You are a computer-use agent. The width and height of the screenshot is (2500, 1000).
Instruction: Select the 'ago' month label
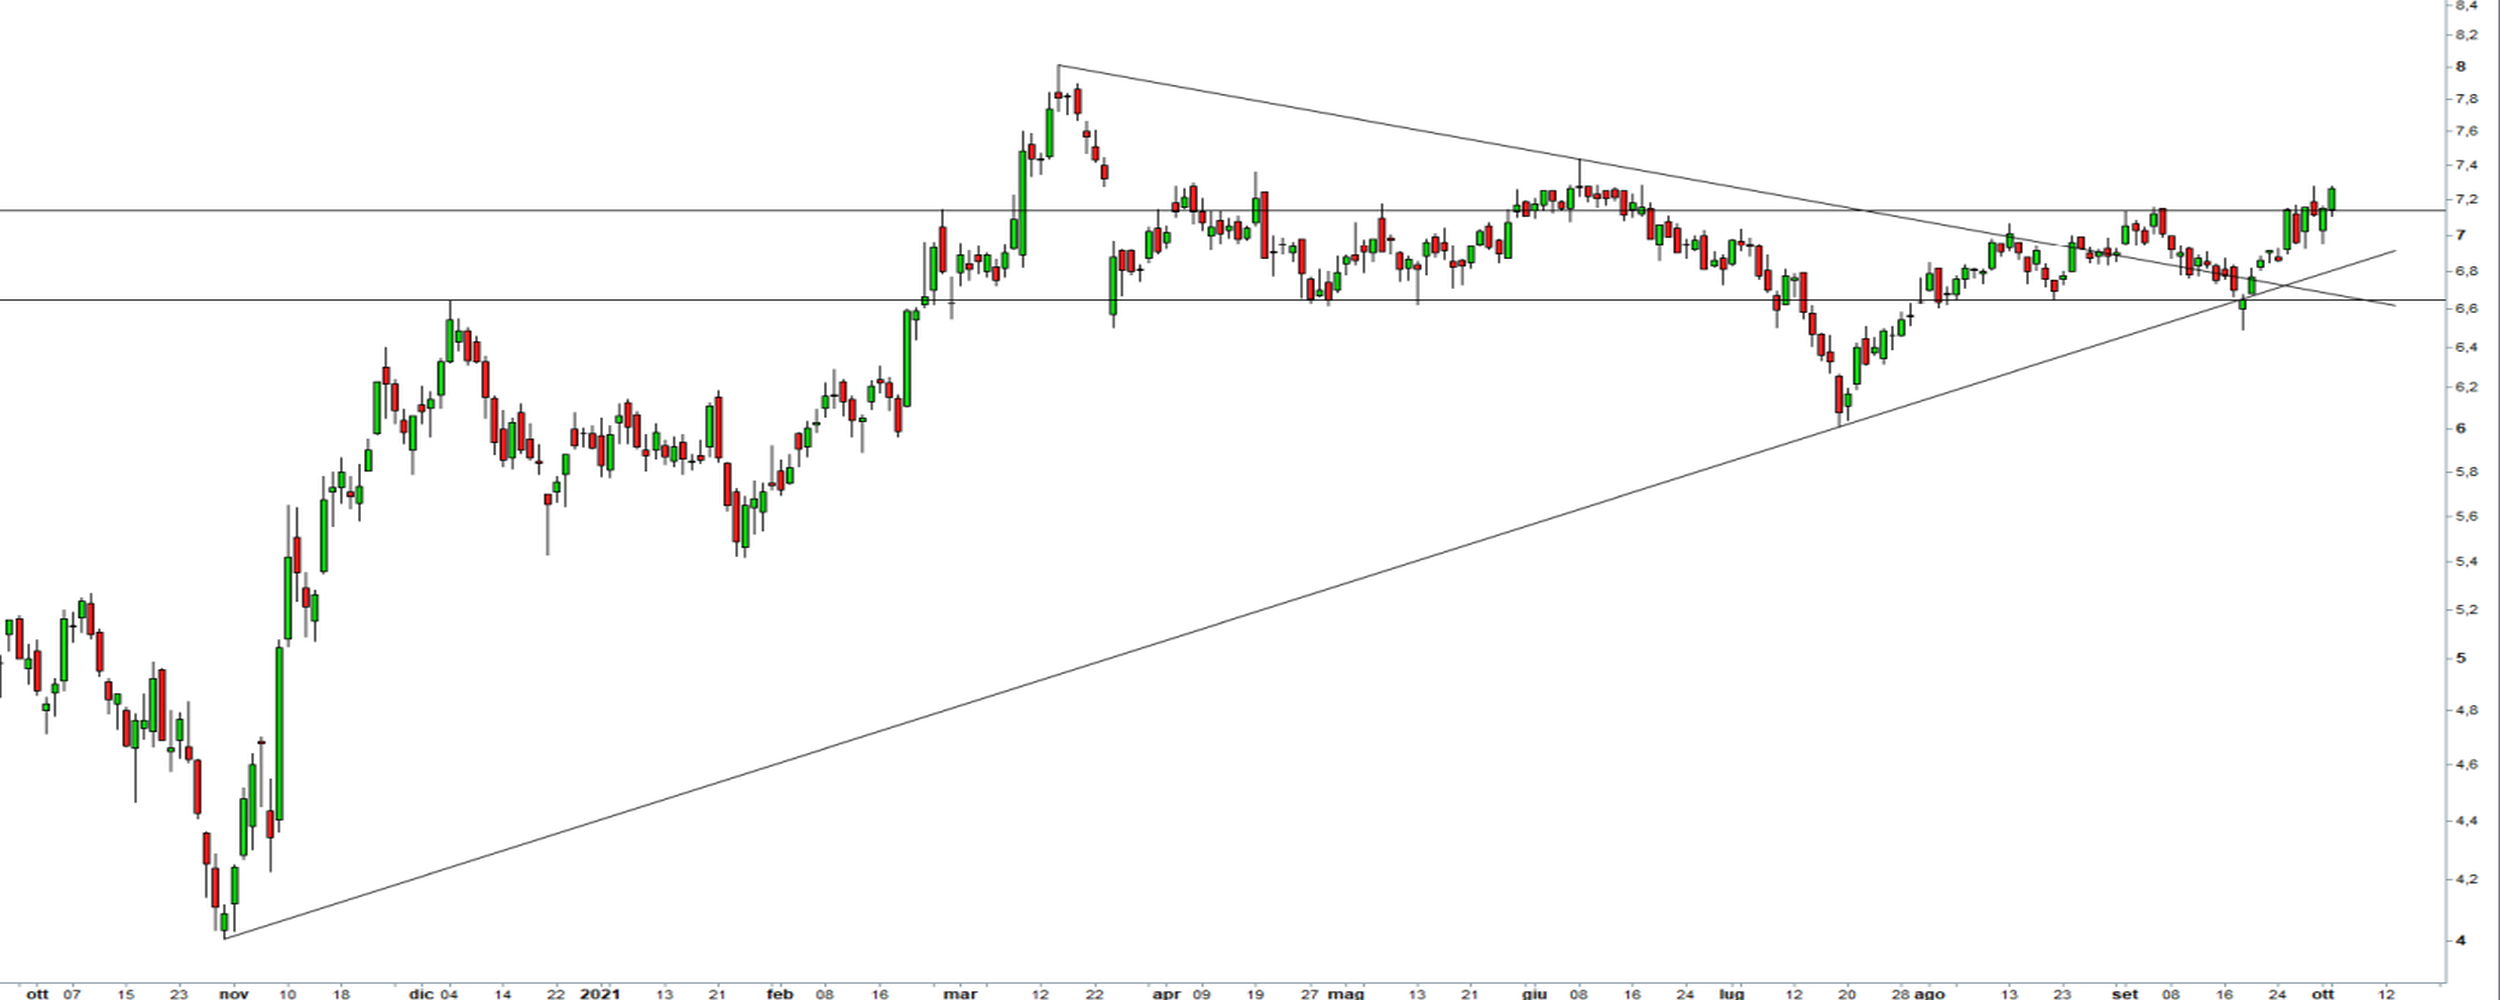1929,994
